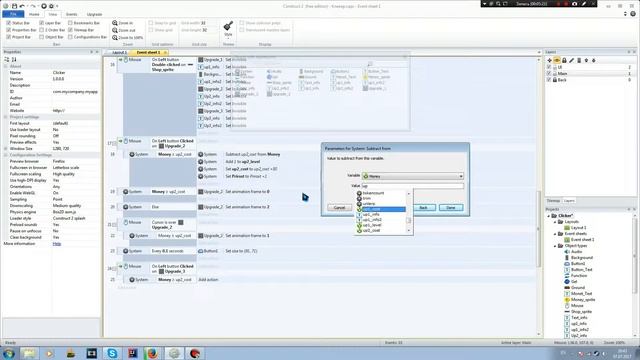Image resolution: width=640 pixels, height=360 pixels.
Task: Click the Redo arrow in the quick access toolbar
Action: [32, 6]
